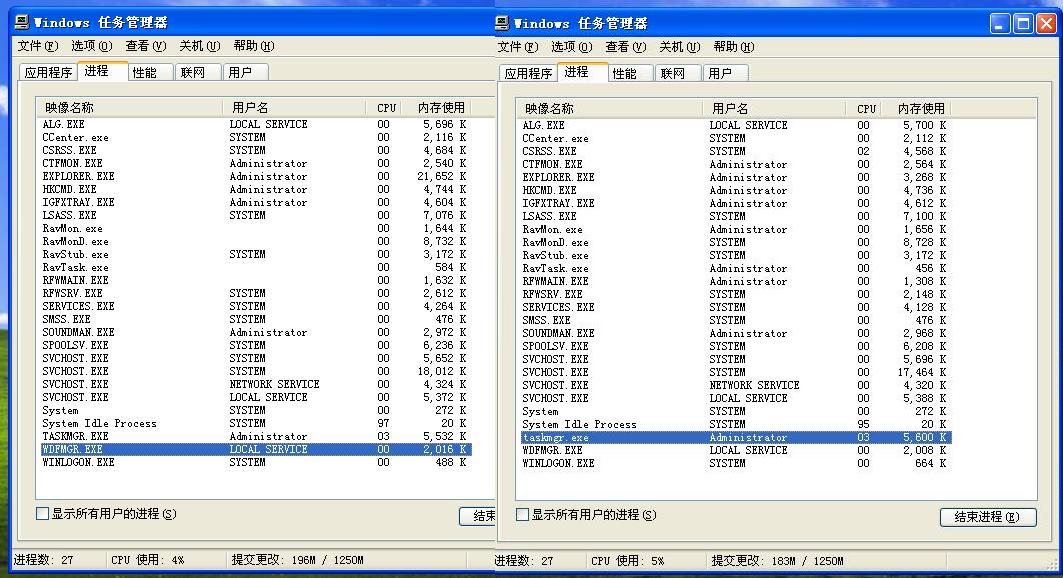1063x578 pixels.
Task: Switch to 联网 tab in left window
Action: click(198, 73)
